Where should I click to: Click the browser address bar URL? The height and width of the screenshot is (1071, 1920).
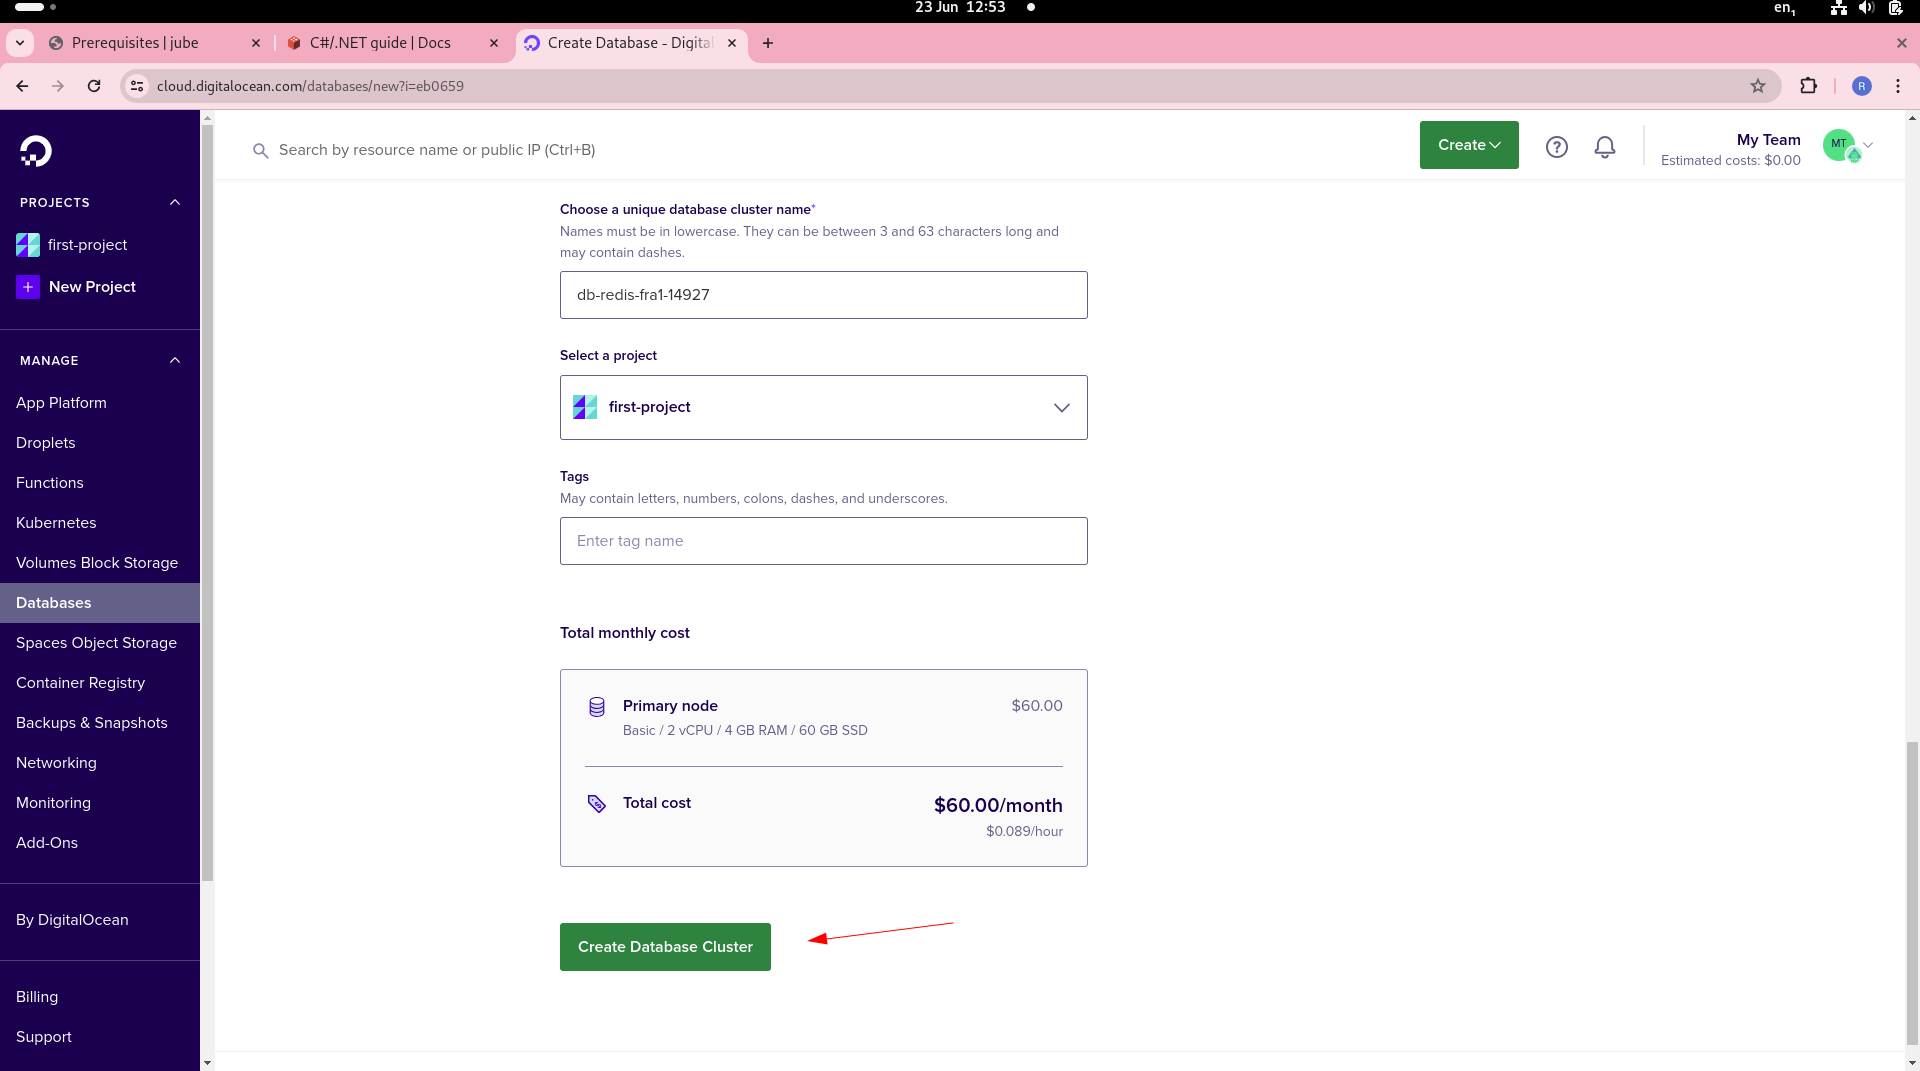[x=310, y=86]
